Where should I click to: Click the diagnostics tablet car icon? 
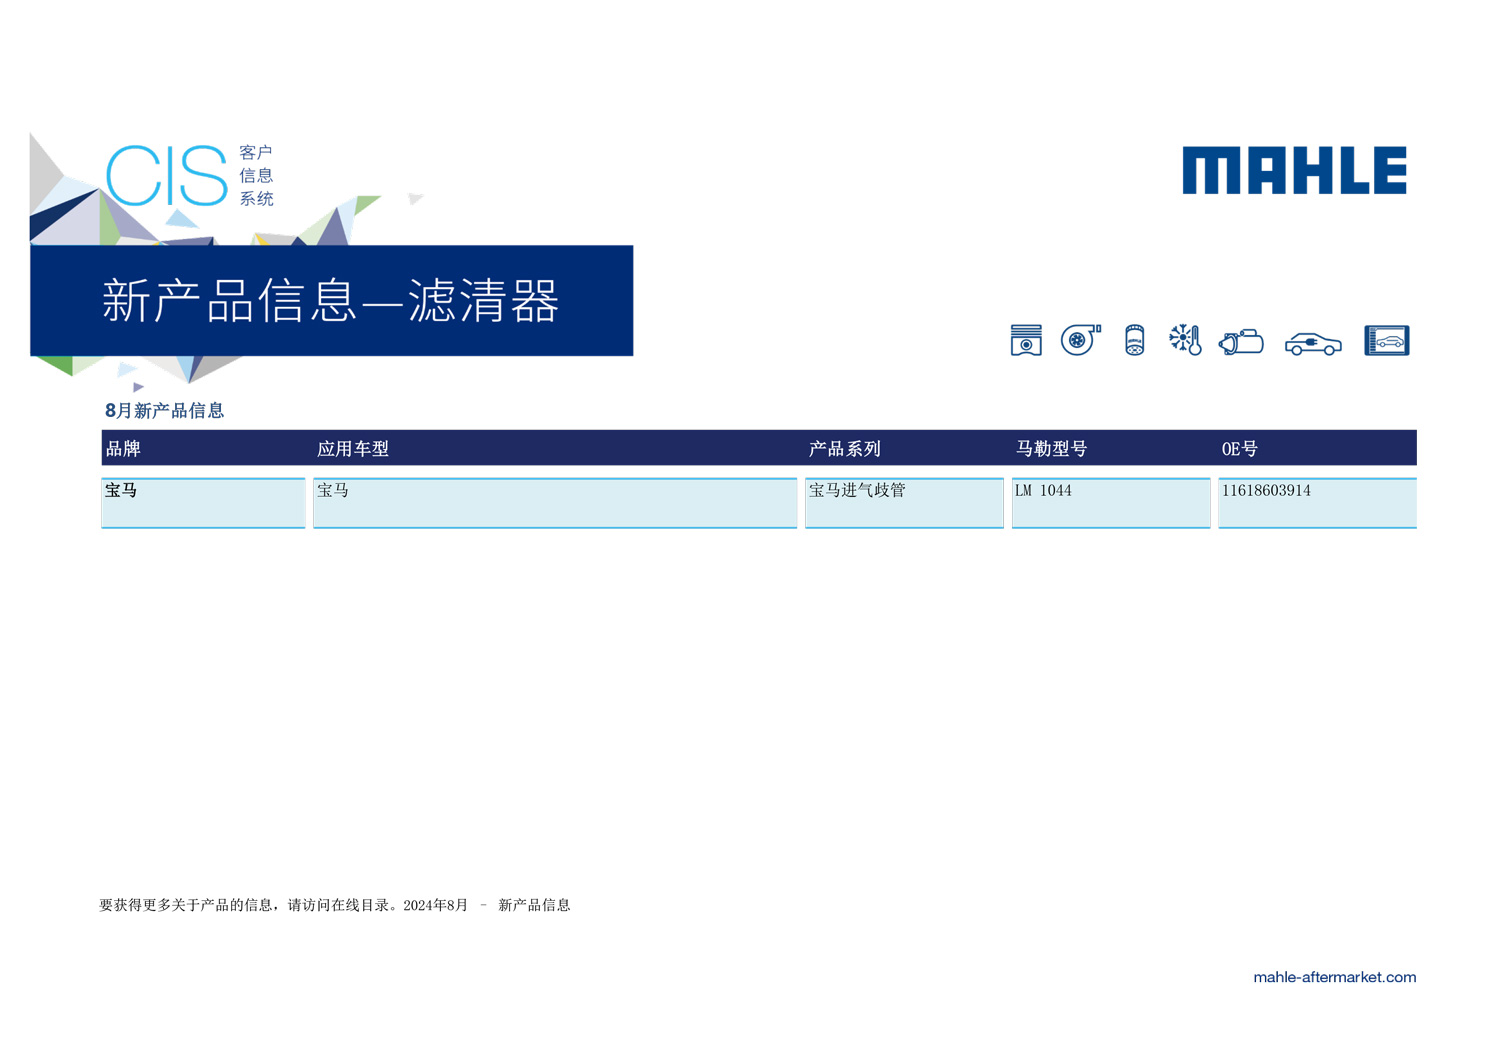[x=1387, y=341]
